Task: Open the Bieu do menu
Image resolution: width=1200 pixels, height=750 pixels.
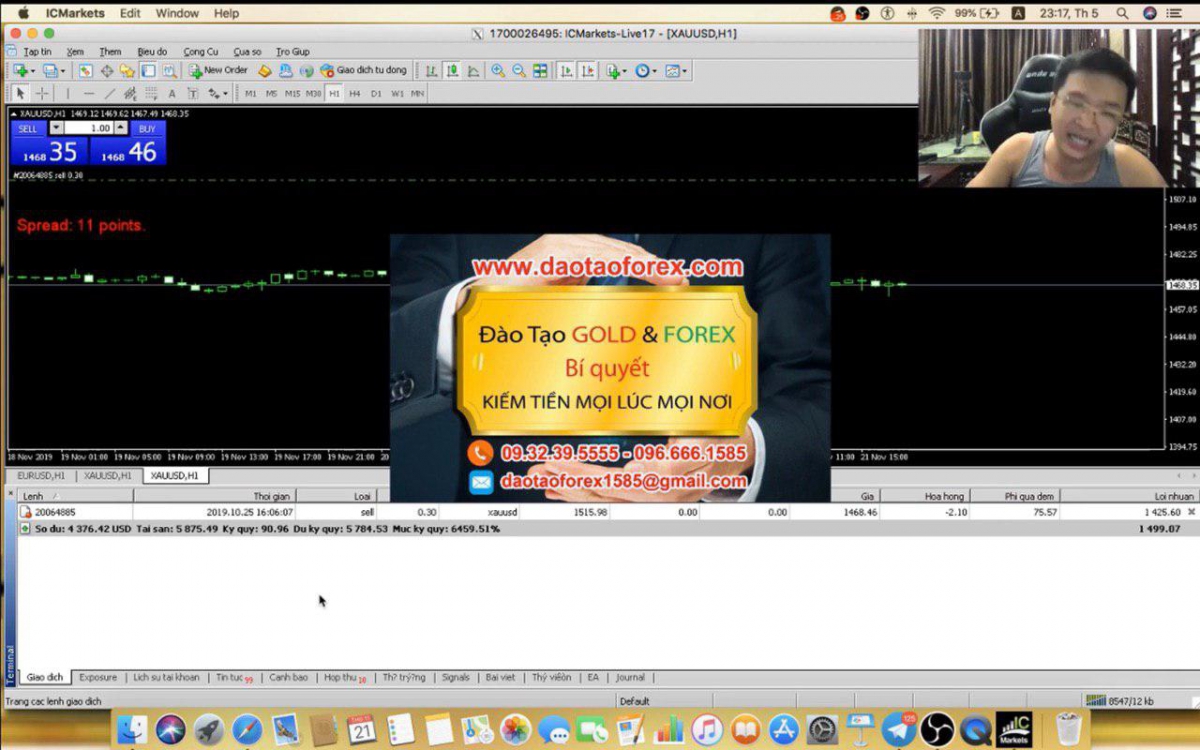Action: coord(152,51)
